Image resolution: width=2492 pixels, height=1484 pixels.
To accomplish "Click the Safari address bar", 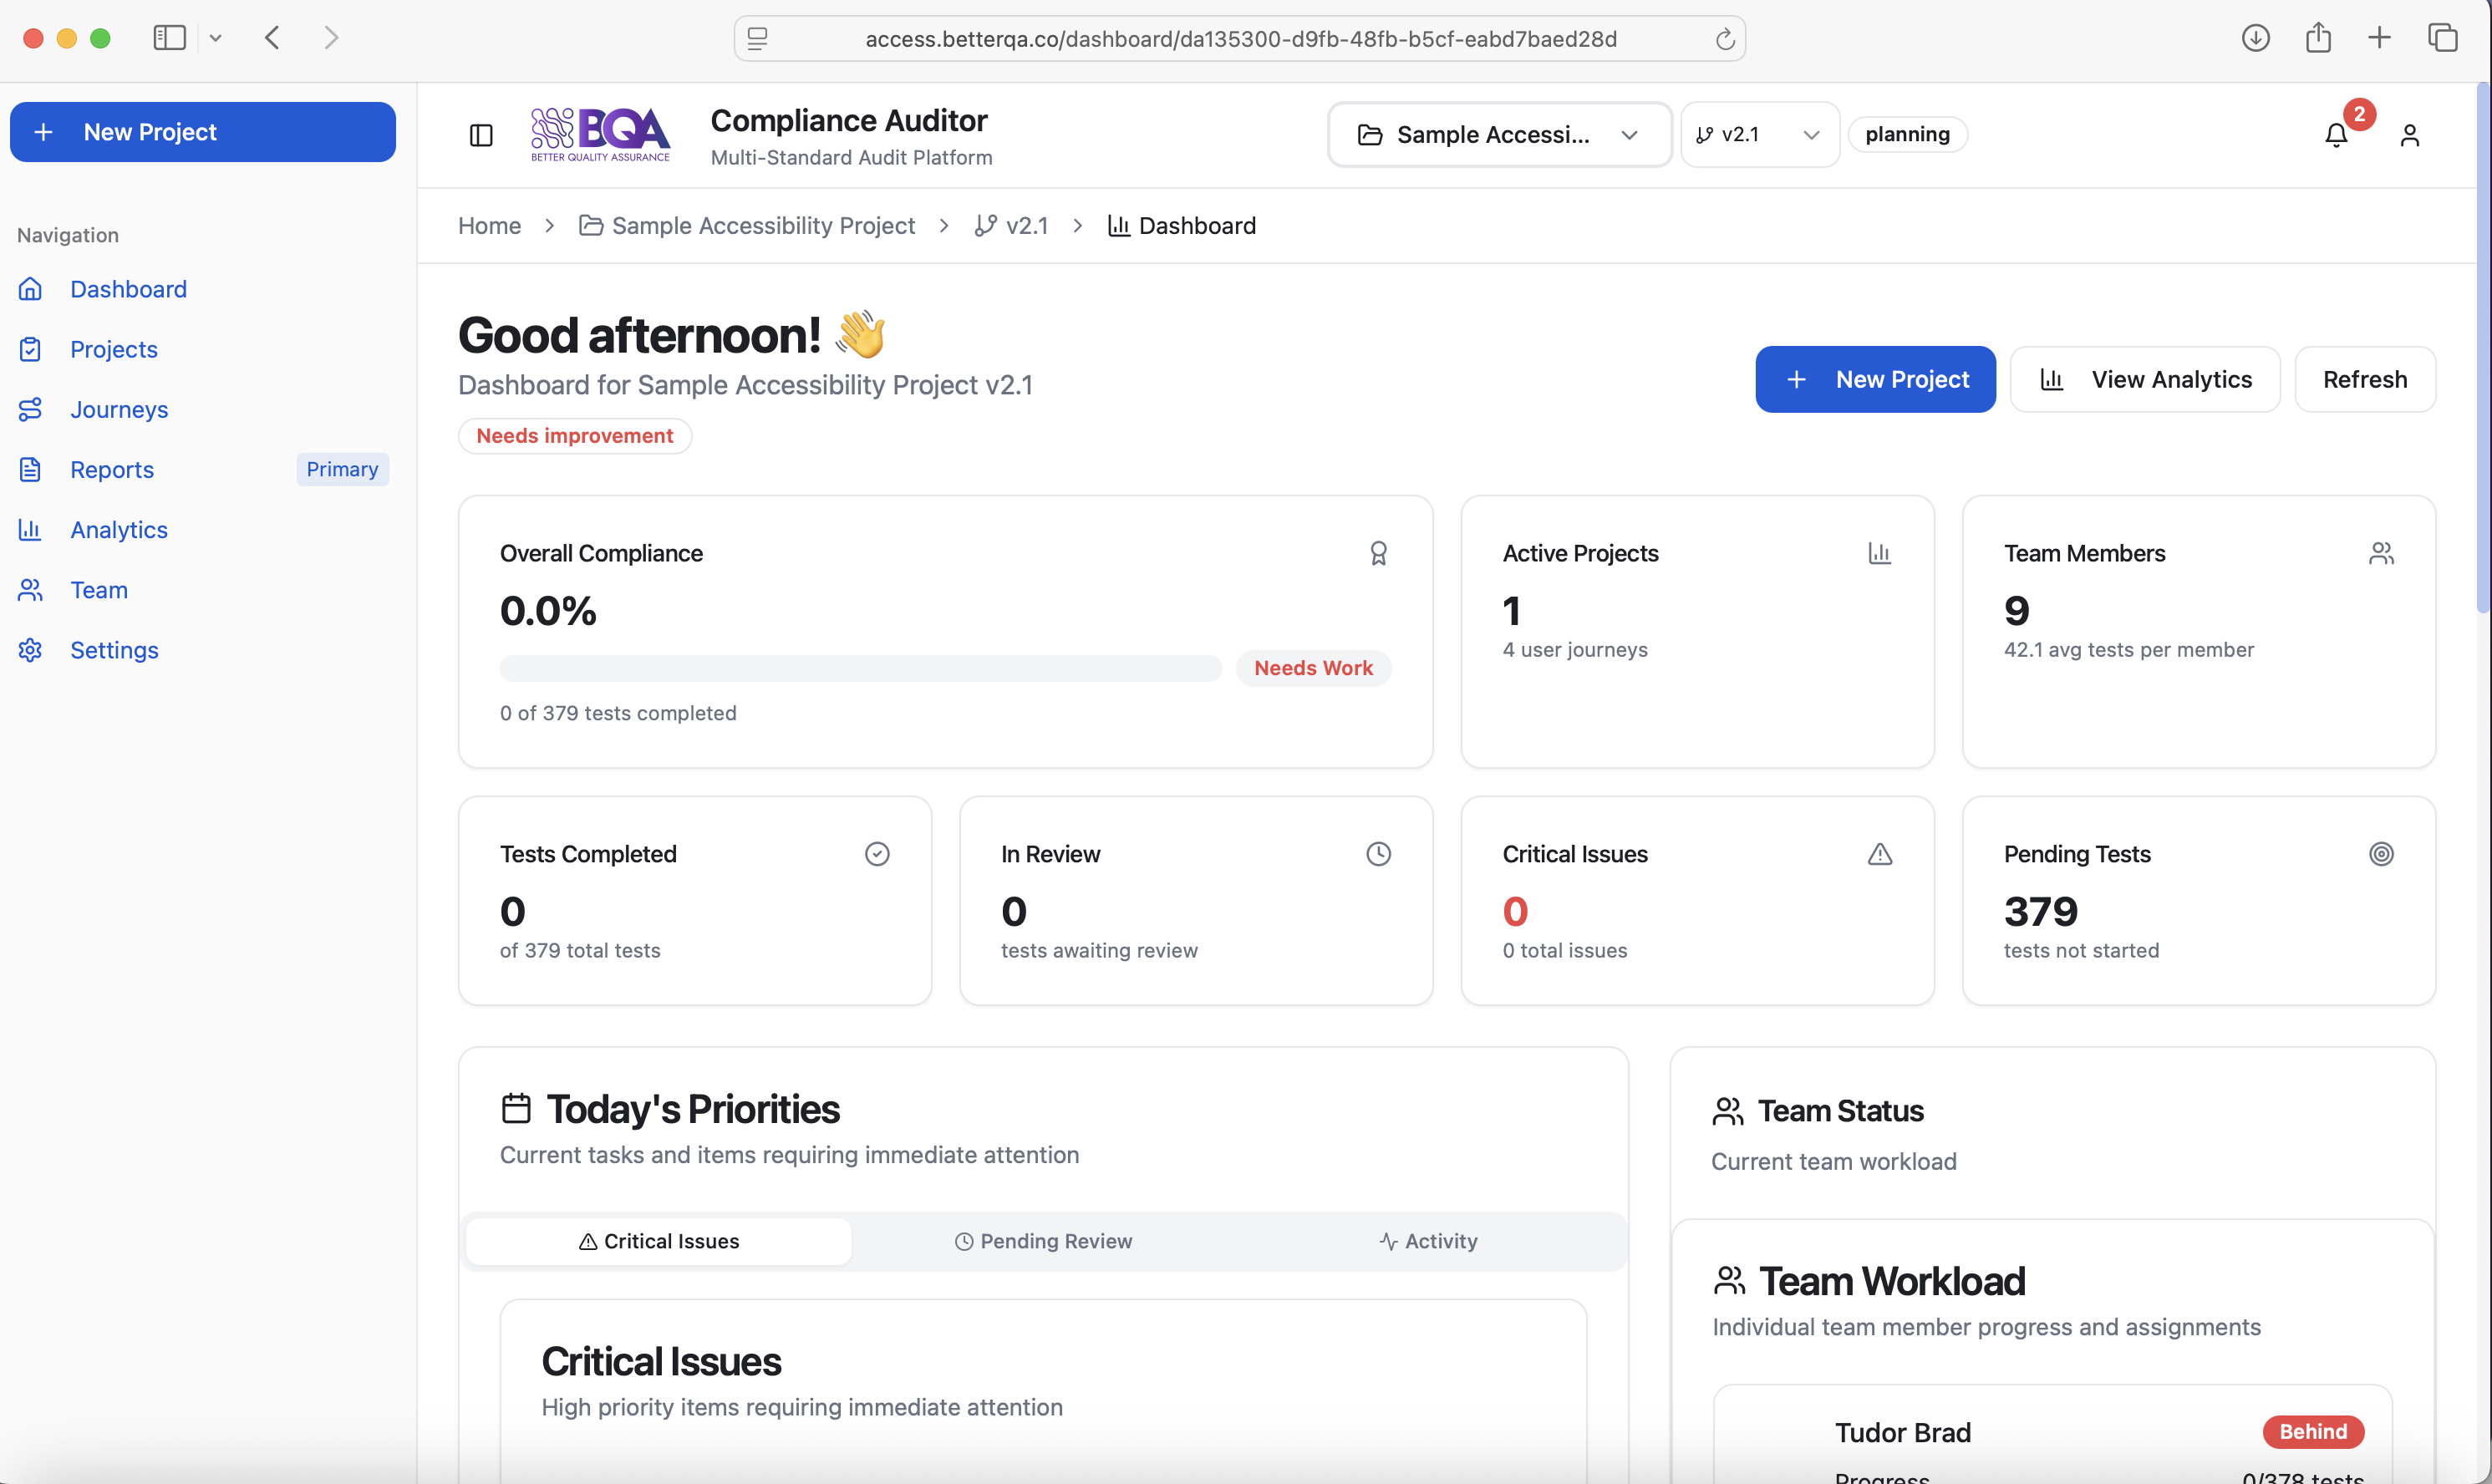I will click(1240, 39).
